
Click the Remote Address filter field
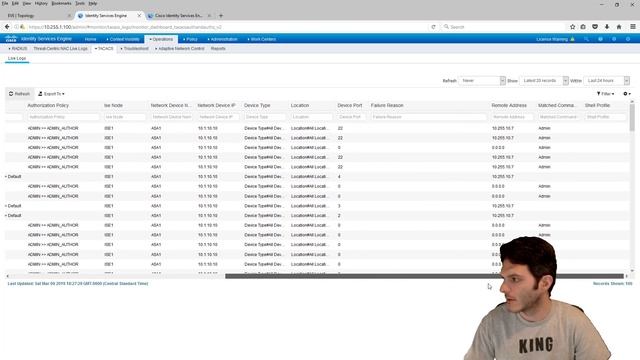pyautogui.click(x=512, y=117)
